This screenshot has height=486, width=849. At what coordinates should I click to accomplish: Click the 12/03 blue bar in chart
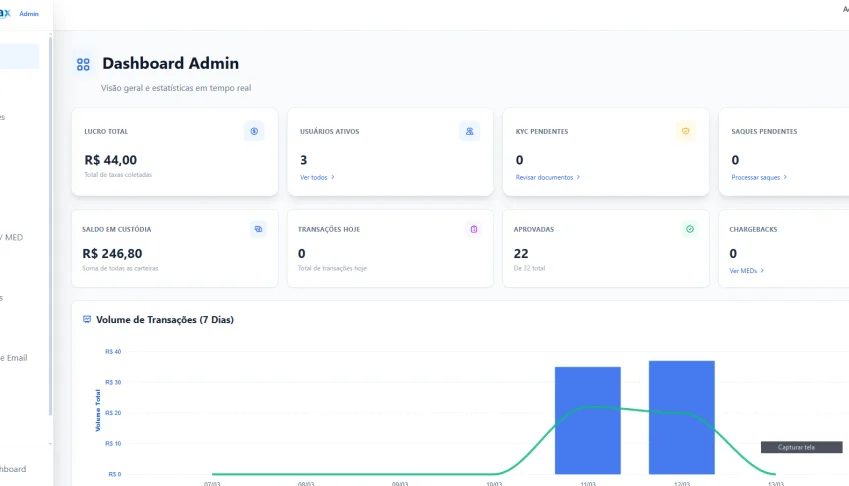682,417
